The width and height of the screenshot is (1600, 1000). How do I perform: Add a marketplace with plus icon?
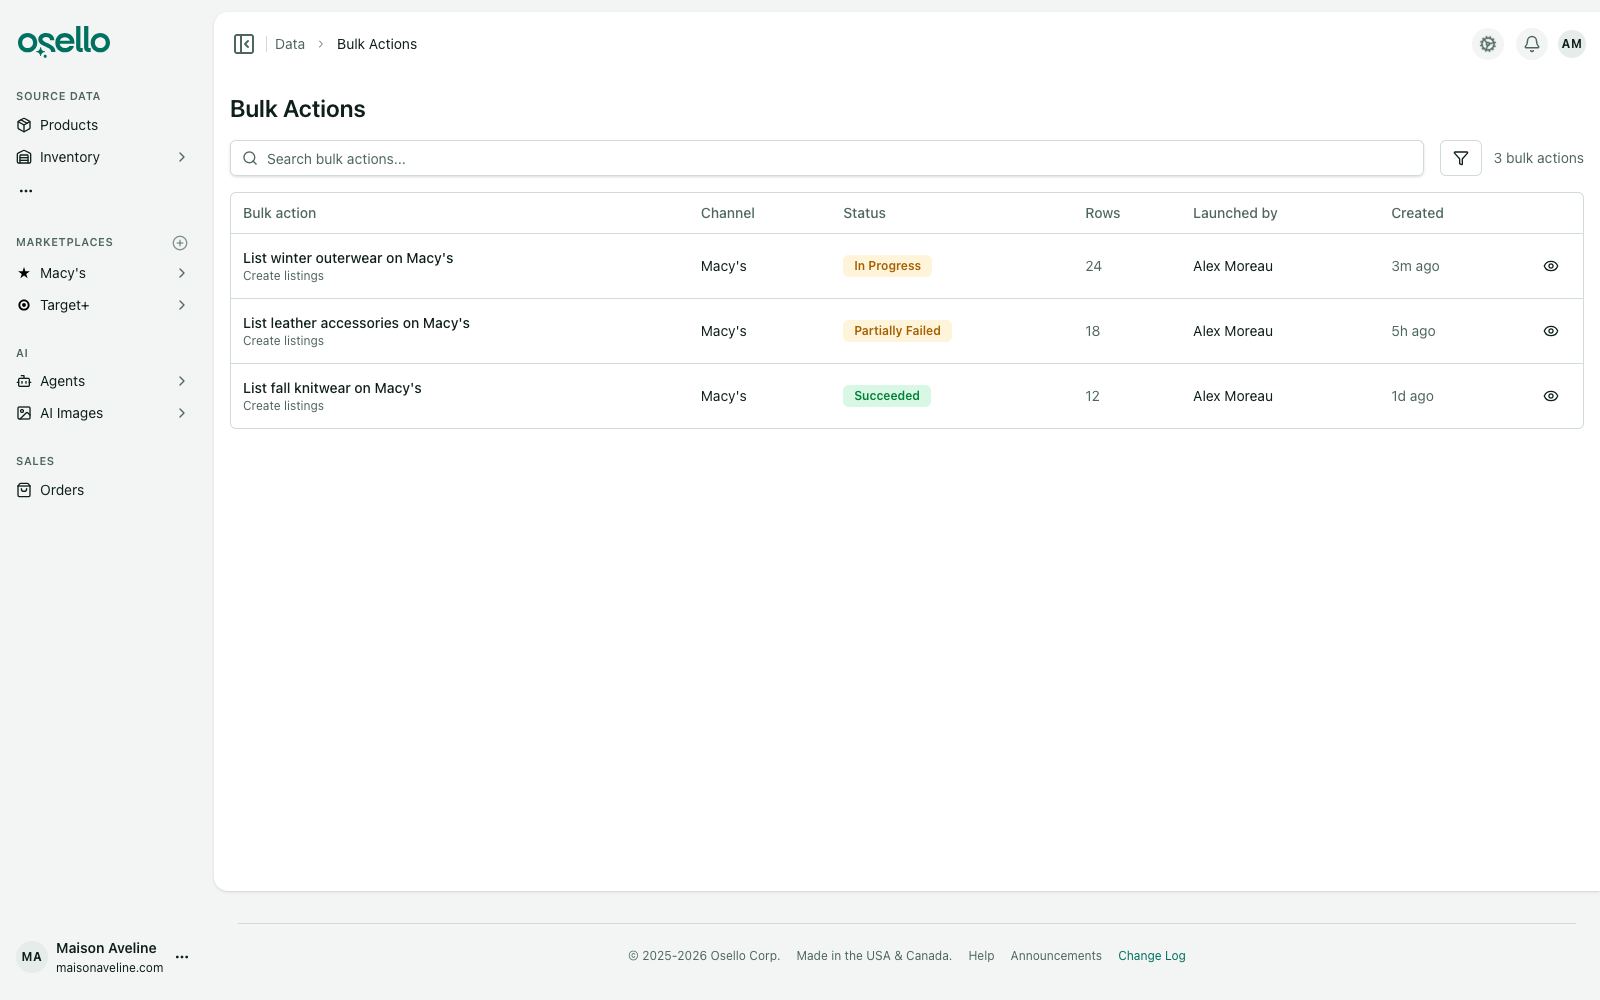click(180, 243)
